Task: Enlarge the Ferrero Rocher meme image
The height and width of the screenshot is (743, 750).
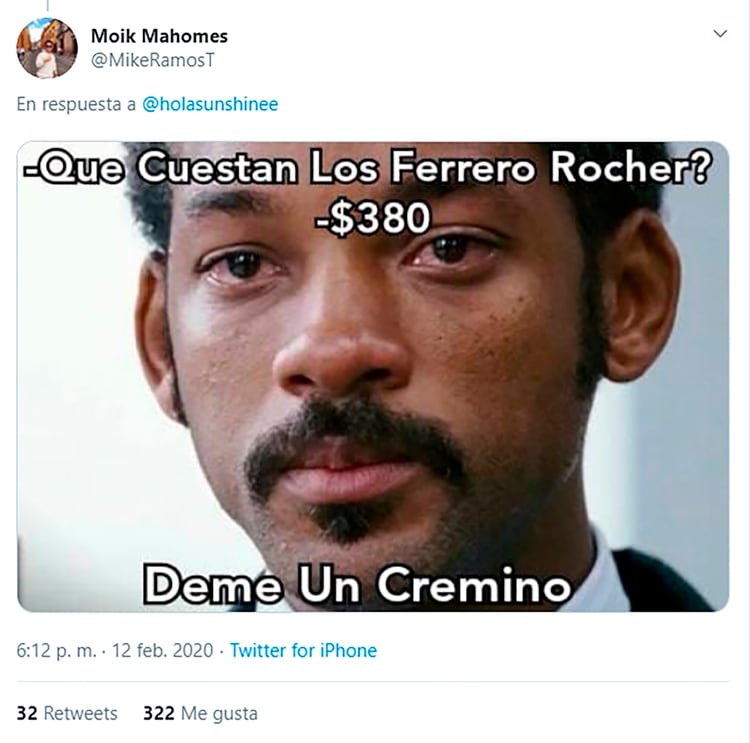Action: 373,377
